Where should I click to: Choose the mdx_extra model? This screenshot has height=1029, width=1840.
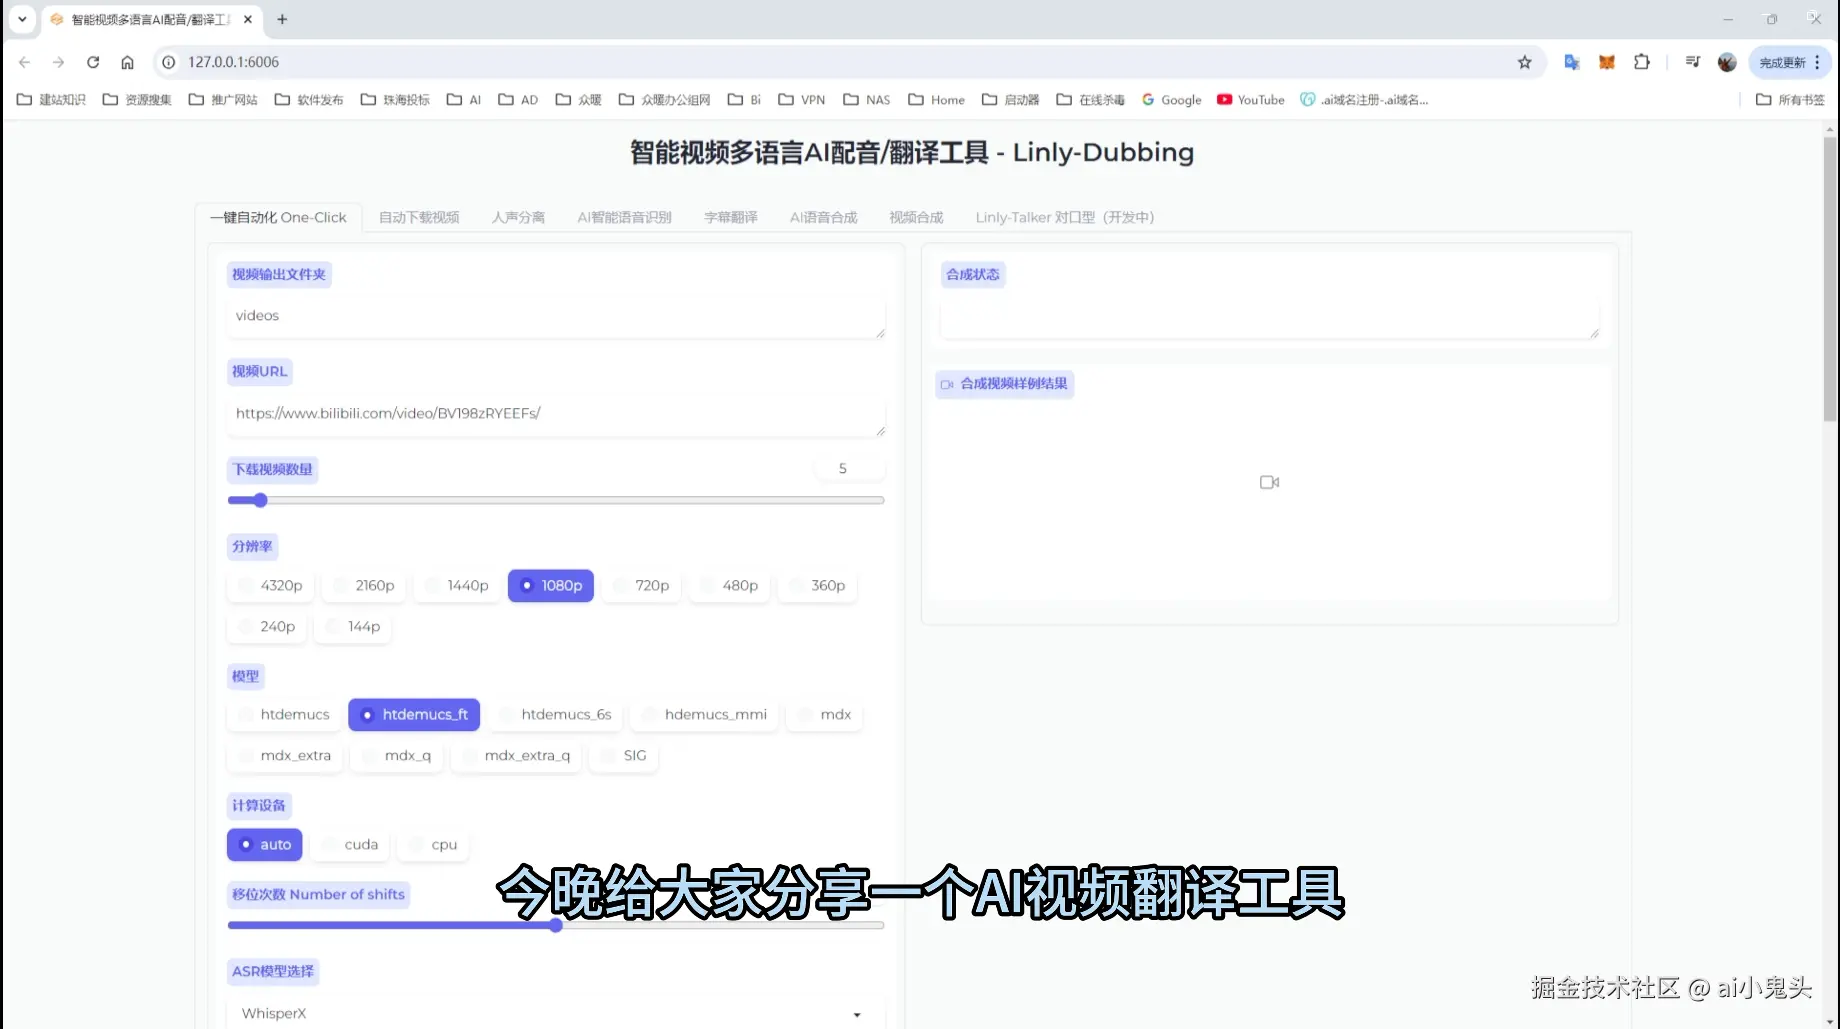coord(284,755)
